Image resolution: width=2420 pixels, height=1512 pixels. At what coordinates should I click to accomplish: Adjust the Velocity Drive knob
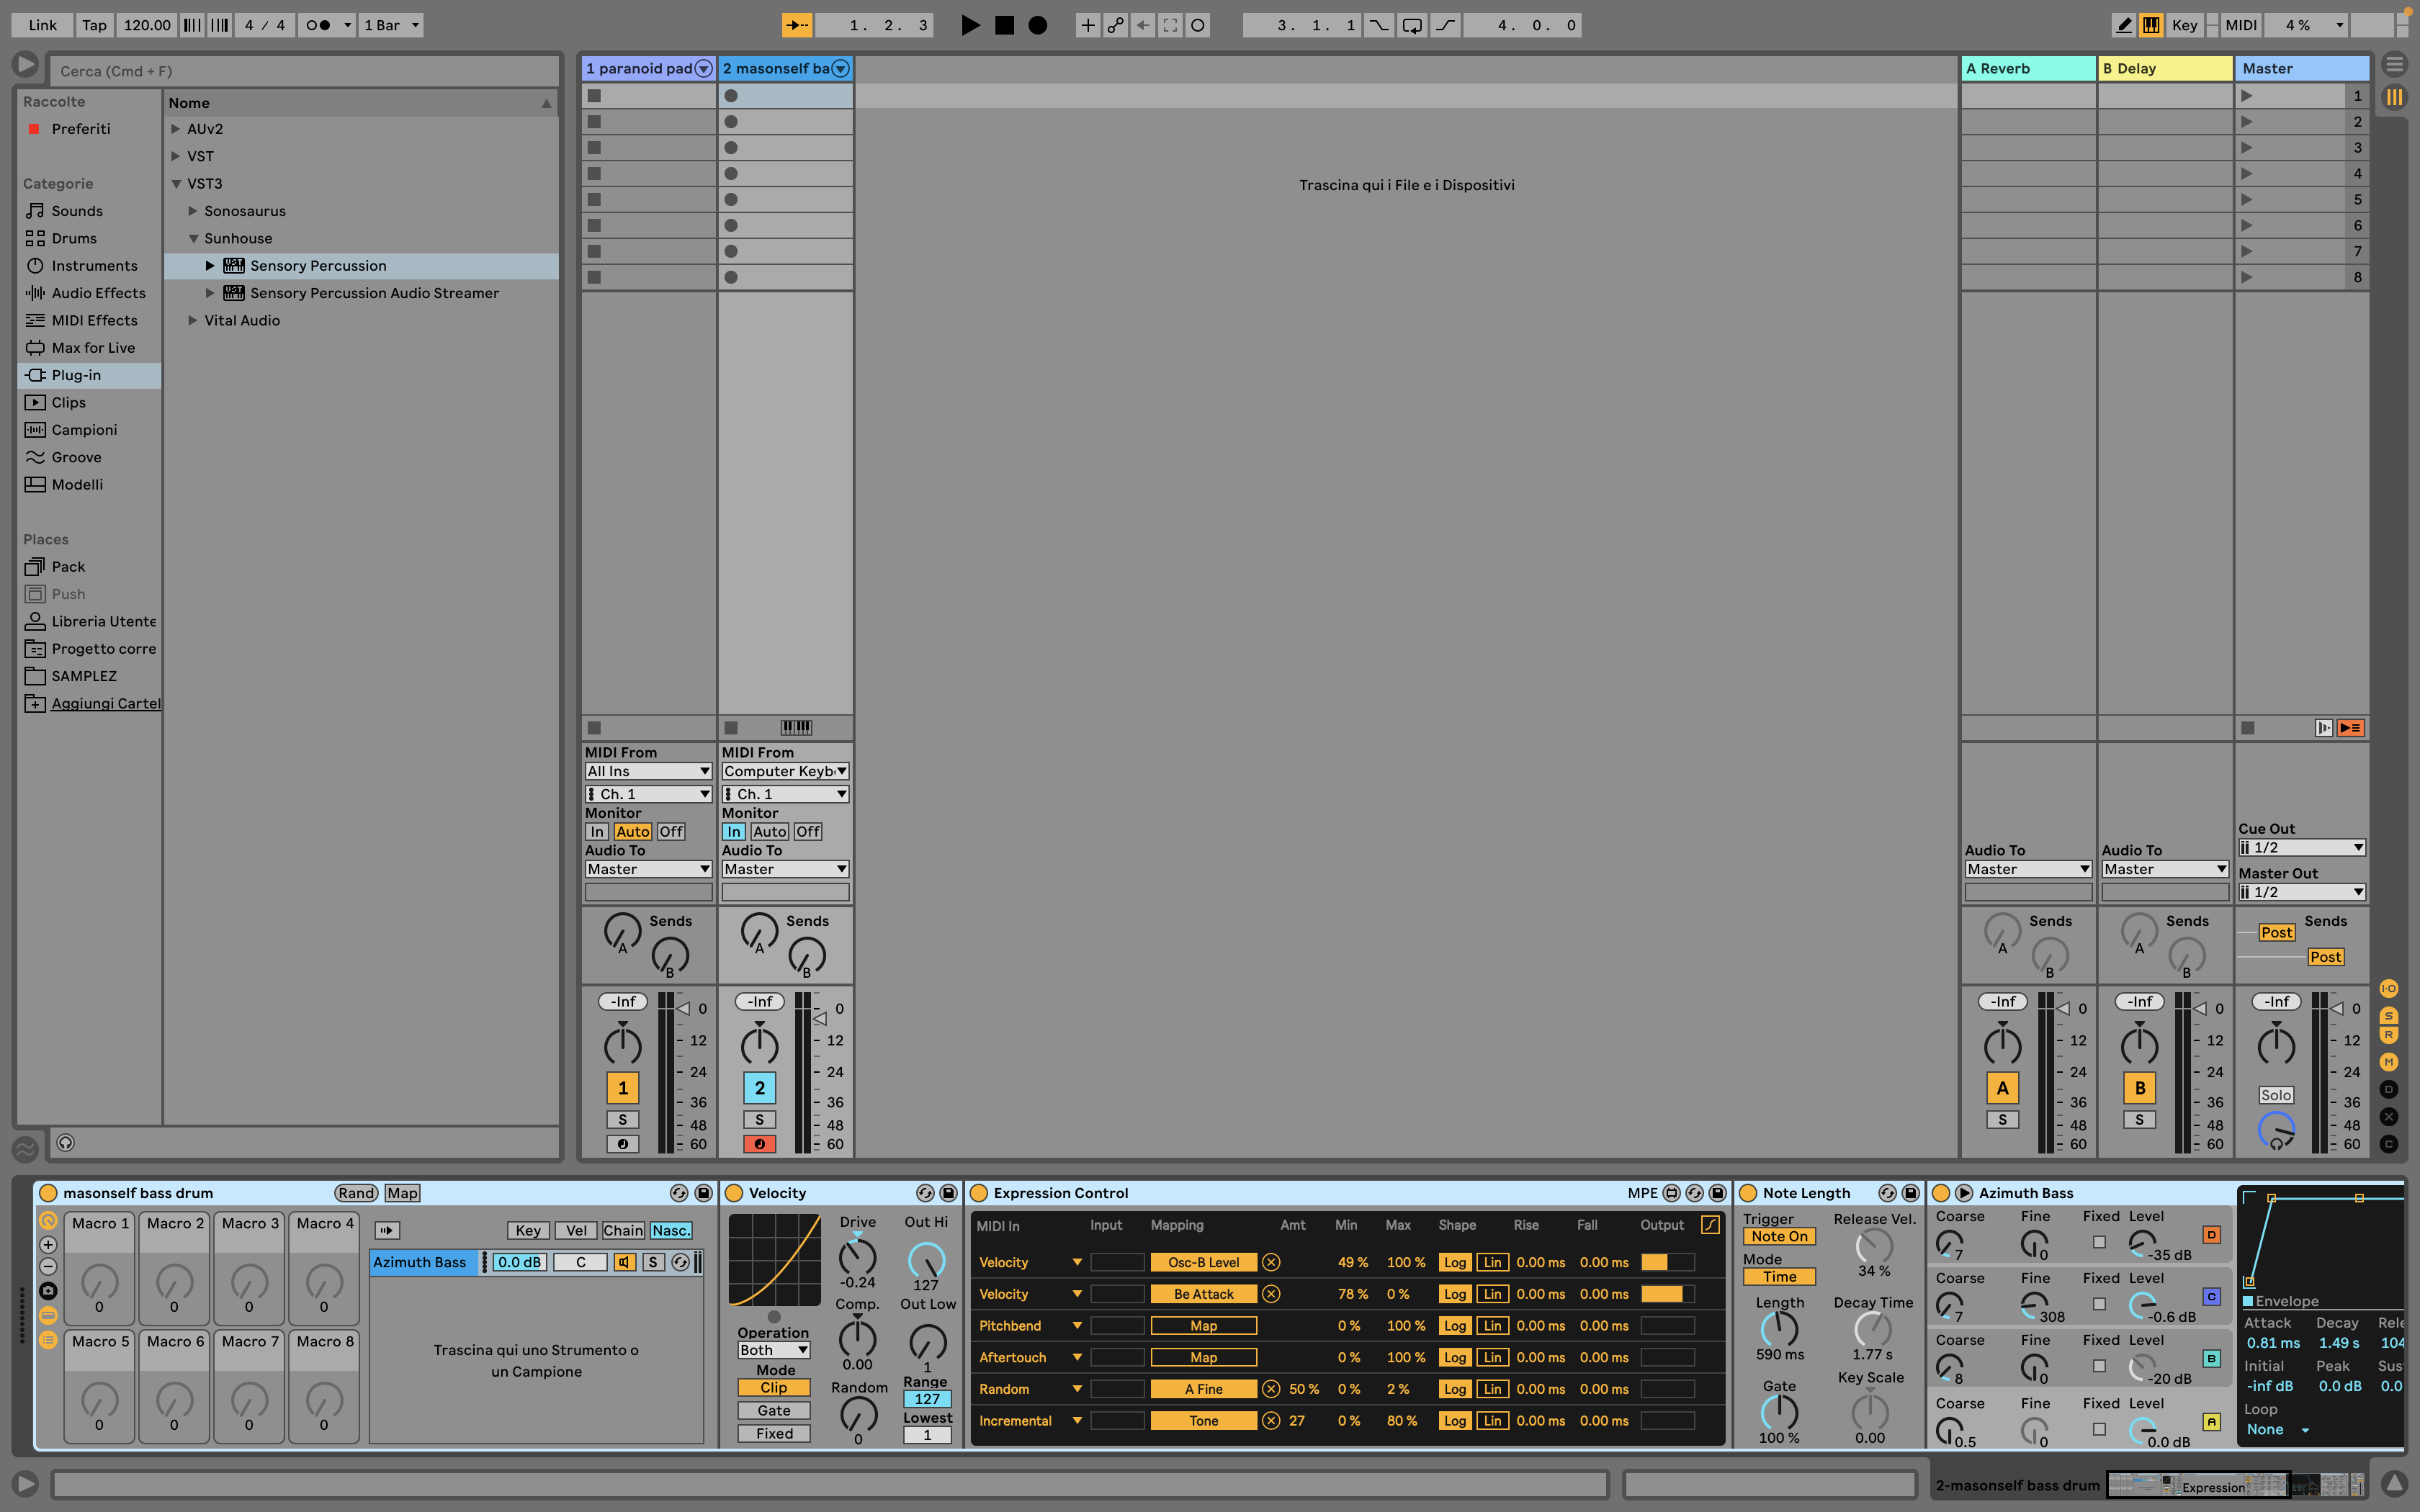[857, 1256]
